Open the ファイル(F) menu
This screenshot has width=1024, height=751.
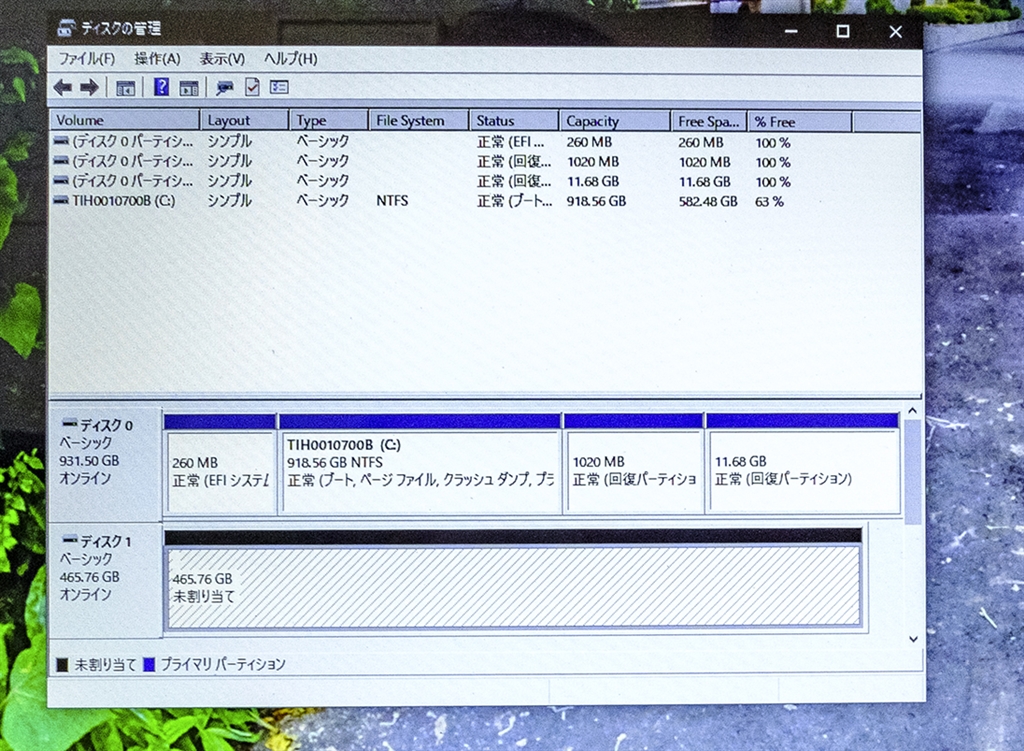[87, 59]
